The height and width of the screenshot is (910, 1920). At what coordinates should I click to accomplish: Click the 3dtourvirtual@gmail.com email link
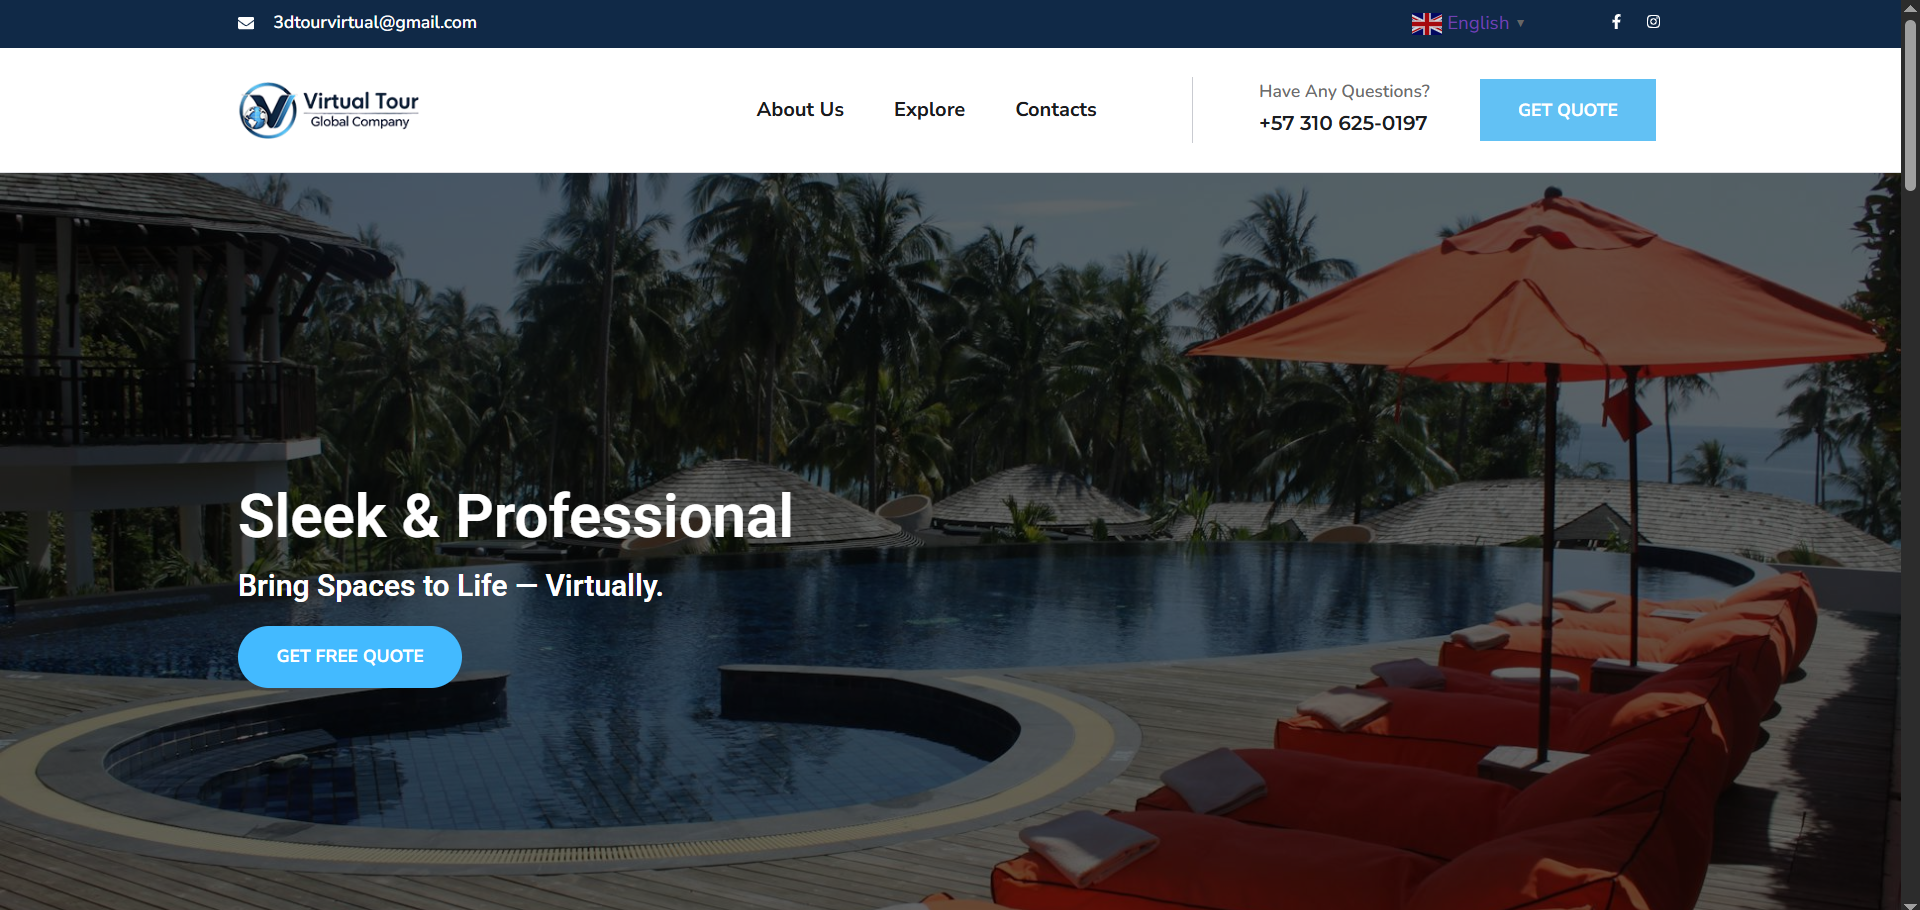pyautogui.click(x=375, y=23)
